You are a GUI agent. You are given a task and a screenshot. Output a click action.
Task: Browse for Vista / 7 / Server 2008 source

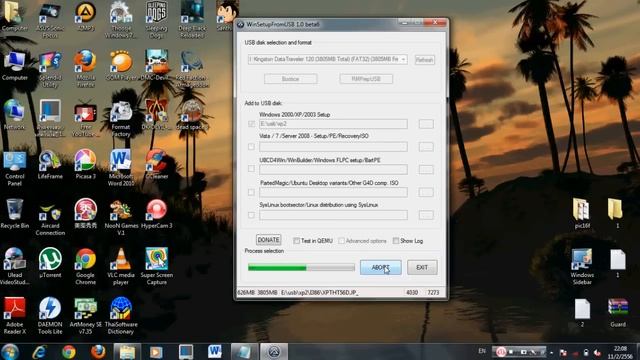coord(426,147)
